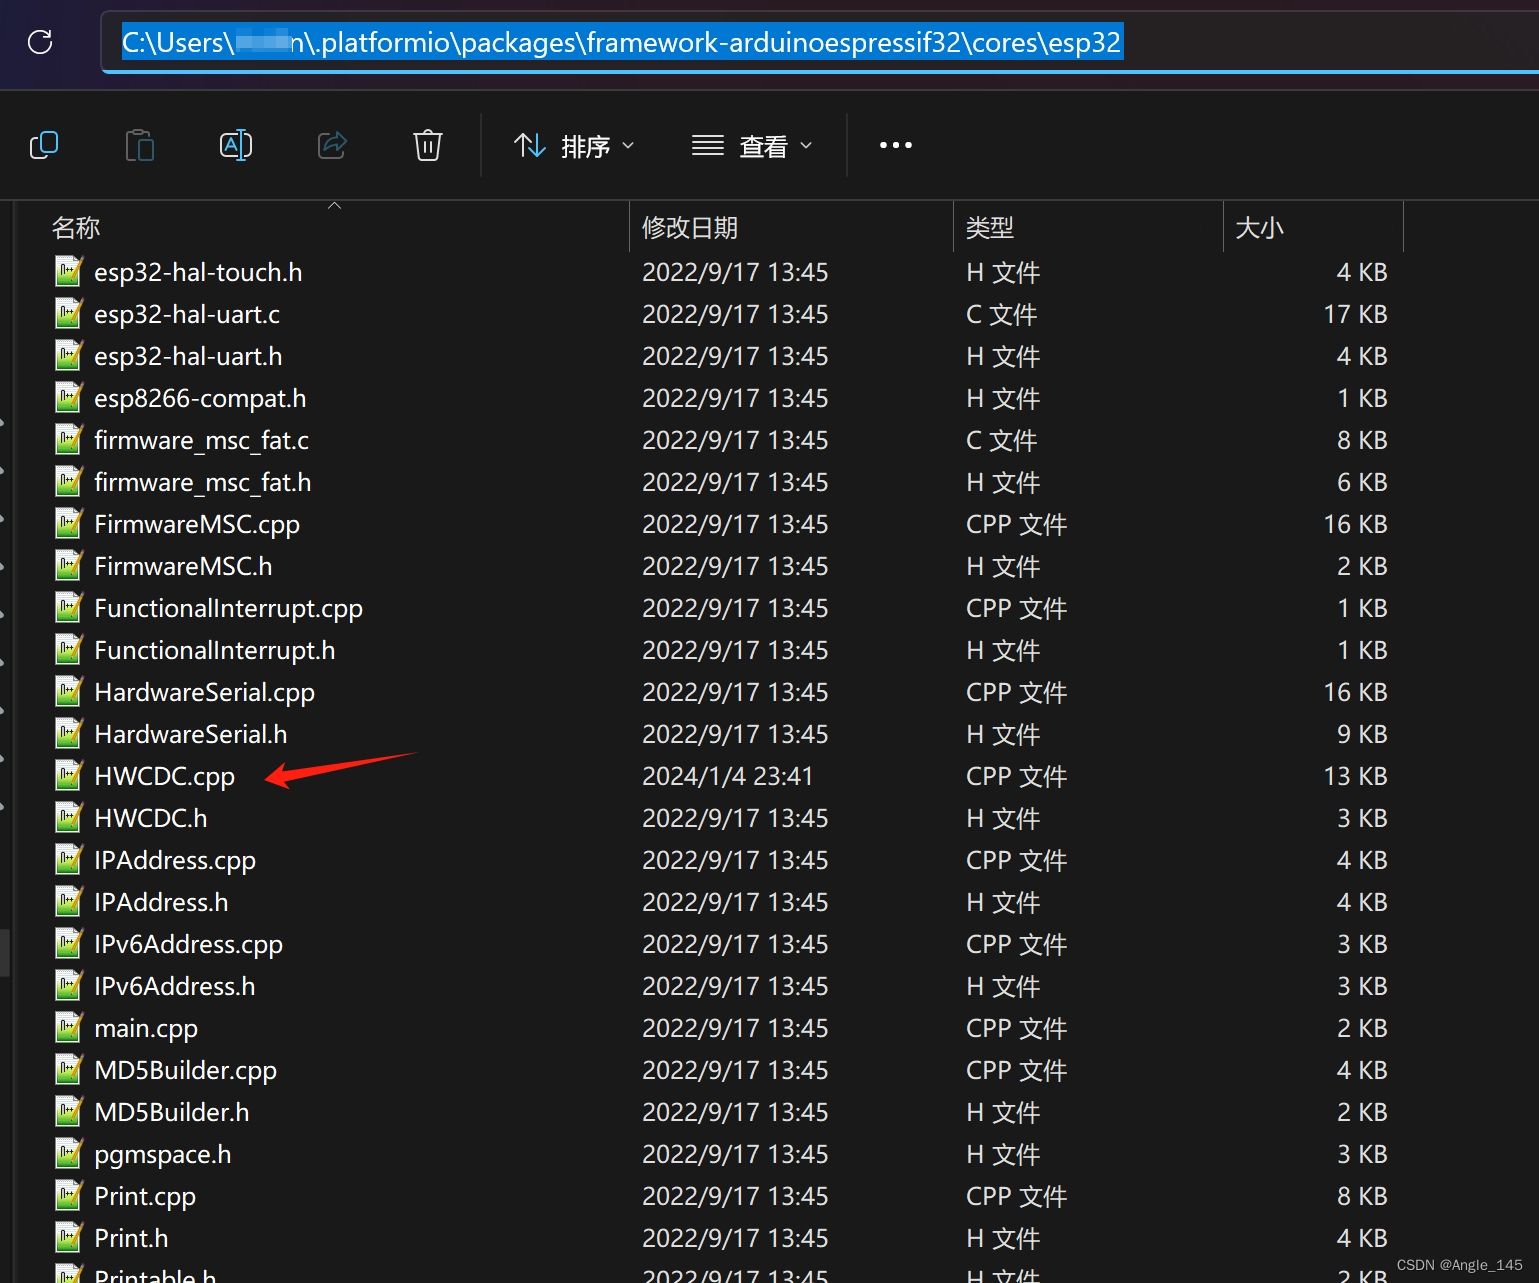1539x1283 pixels.
Task: Open the "..." see more menu
Action: [894, 145]
